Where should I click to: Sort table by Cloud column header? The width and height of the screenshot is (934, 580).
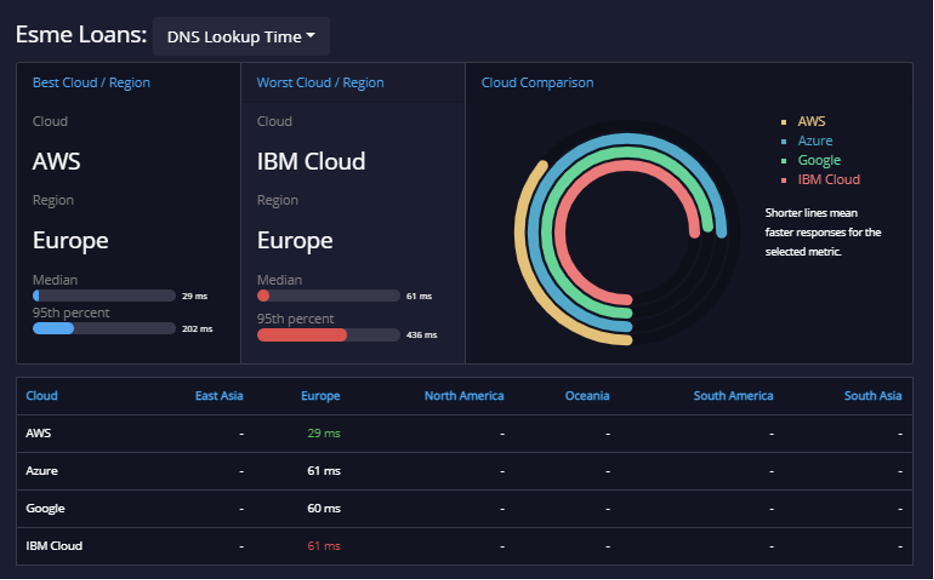[x=42, y=396]
